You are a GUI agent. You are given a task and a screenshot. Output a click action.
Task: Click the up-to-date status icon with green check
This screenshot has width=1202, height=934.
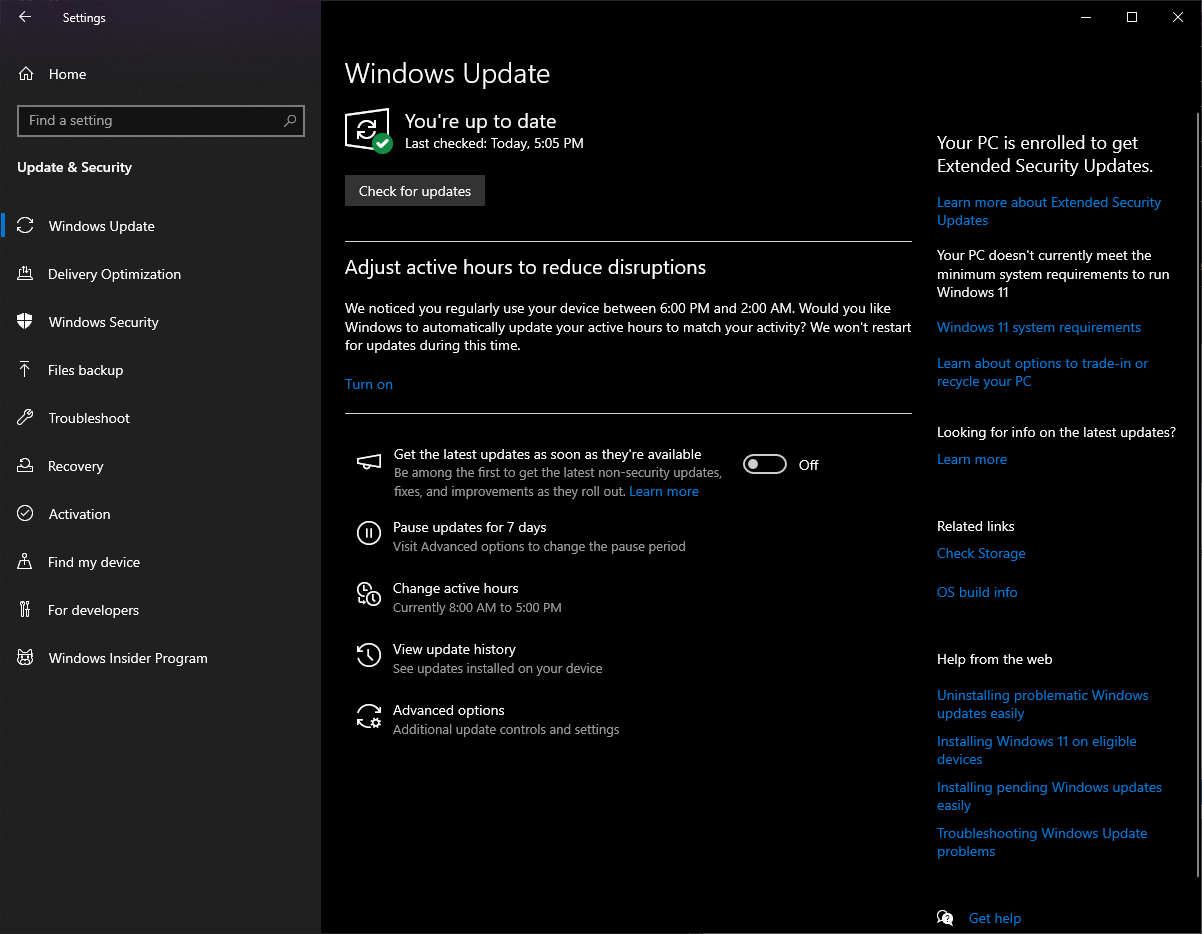pos(368,131)
